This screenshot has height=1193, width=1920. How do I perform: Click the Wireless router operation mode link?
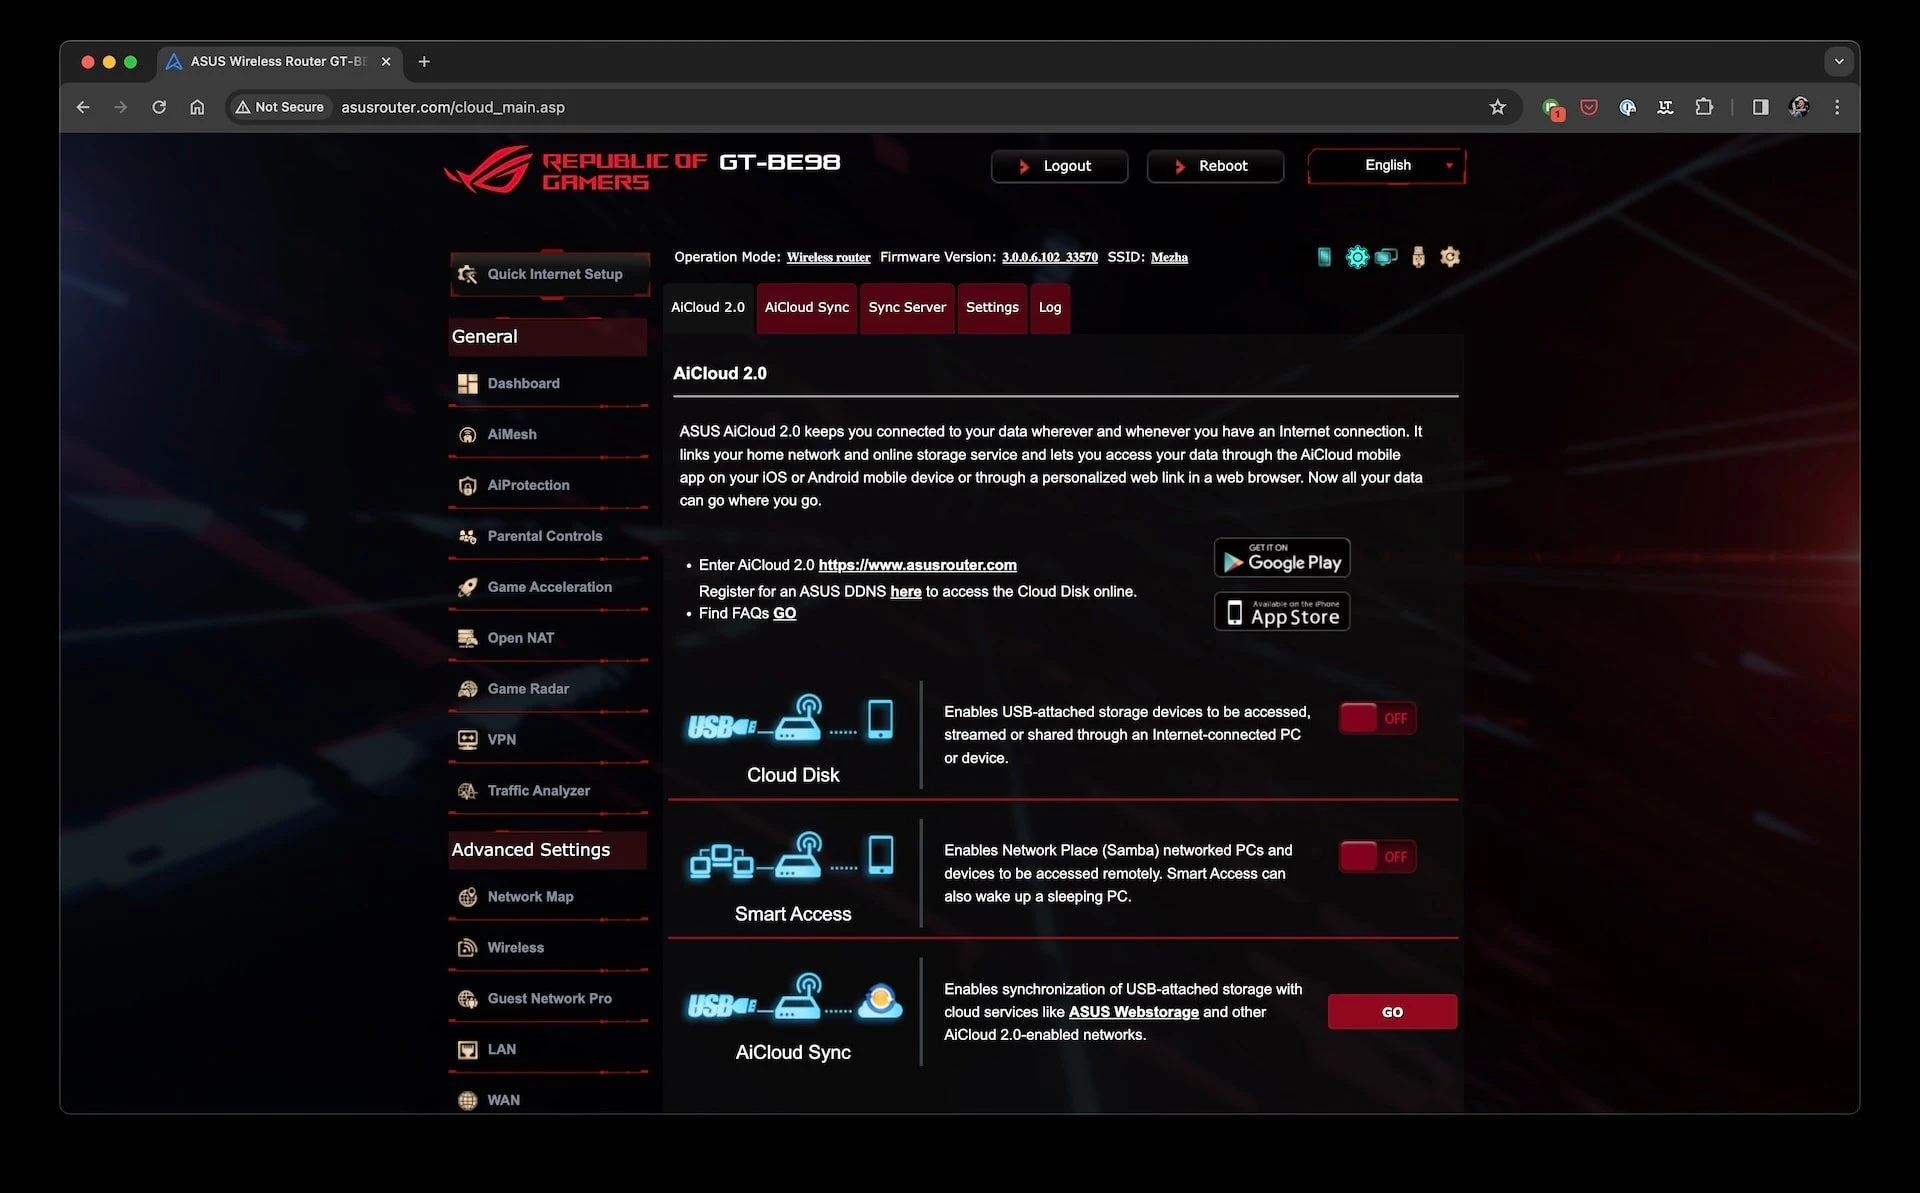click(x=828, y=258)
